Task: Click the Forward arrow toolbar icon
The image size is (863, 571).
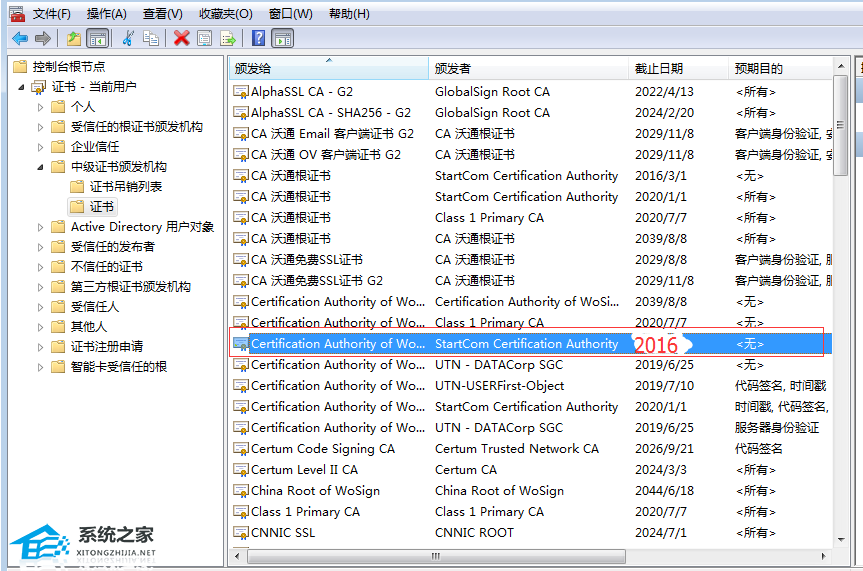Action: click(x=42, y=39)
